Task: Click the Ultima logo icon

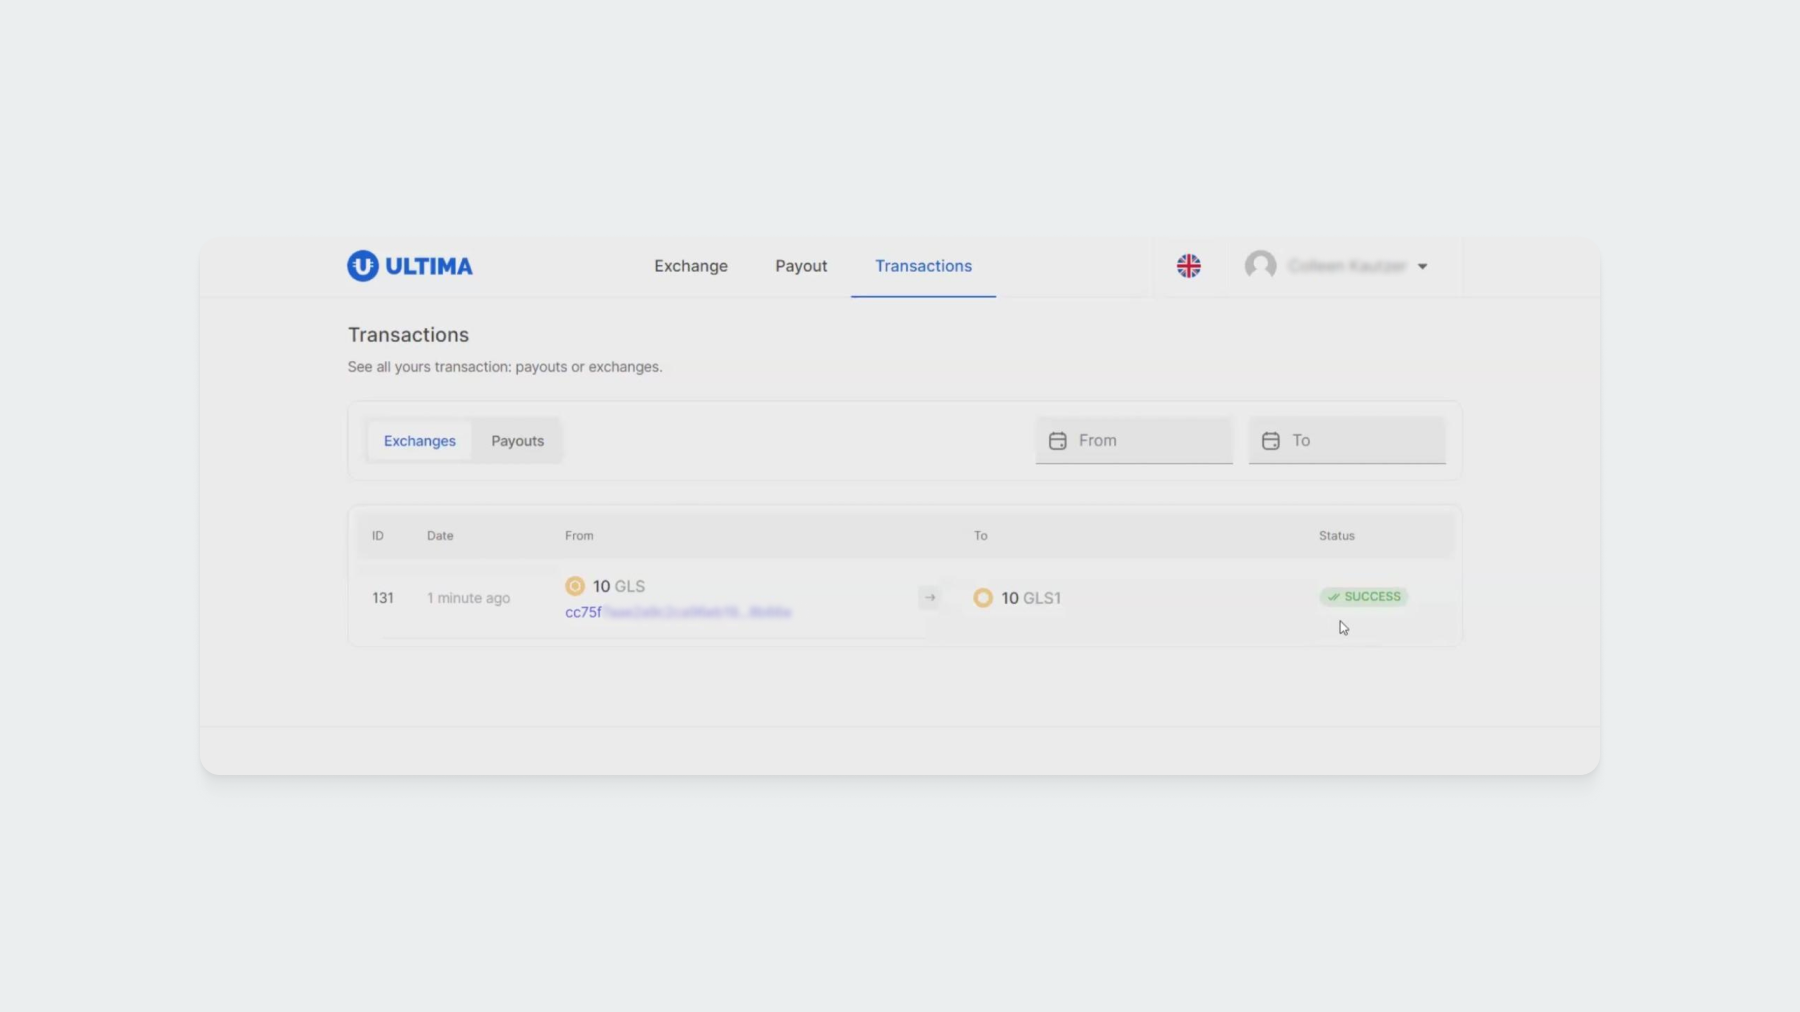Action: click(x=363, y=266)
